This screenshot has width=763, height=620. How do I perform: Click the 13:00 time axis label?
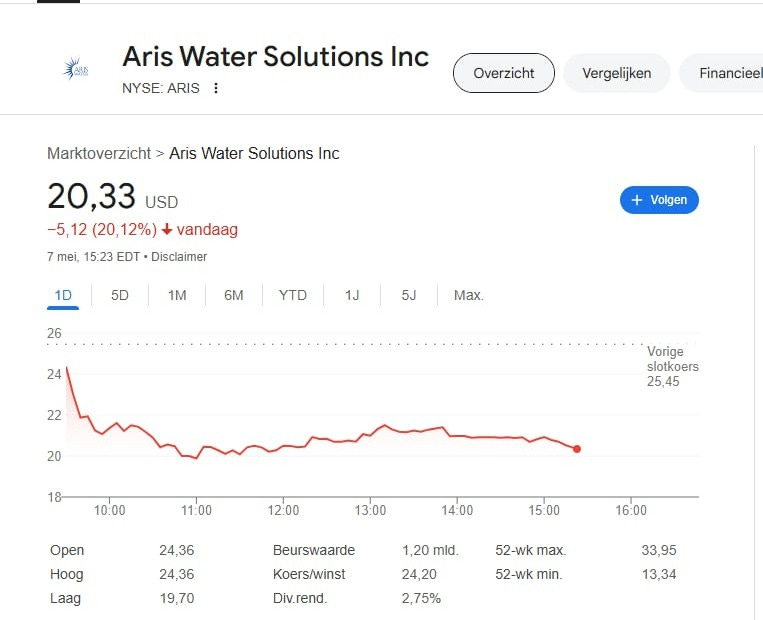(370, 510)
